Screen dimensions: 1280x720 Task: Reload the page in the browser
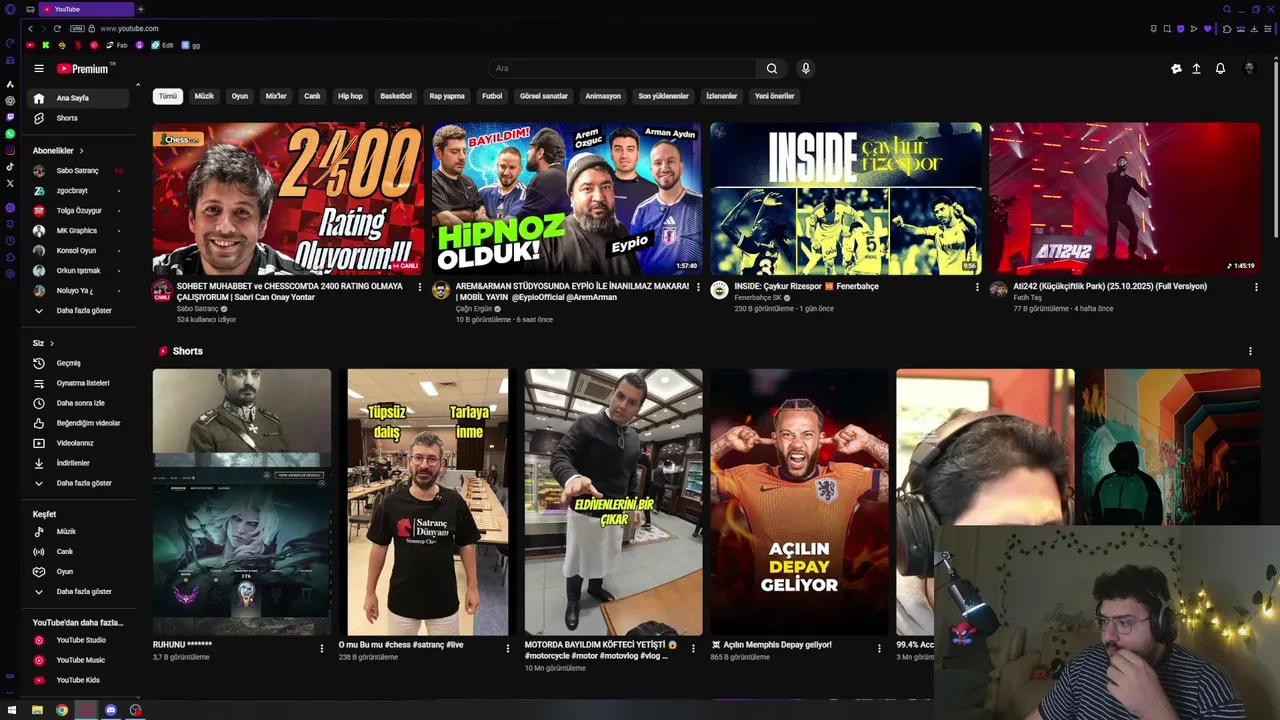(x=57, y=28)
